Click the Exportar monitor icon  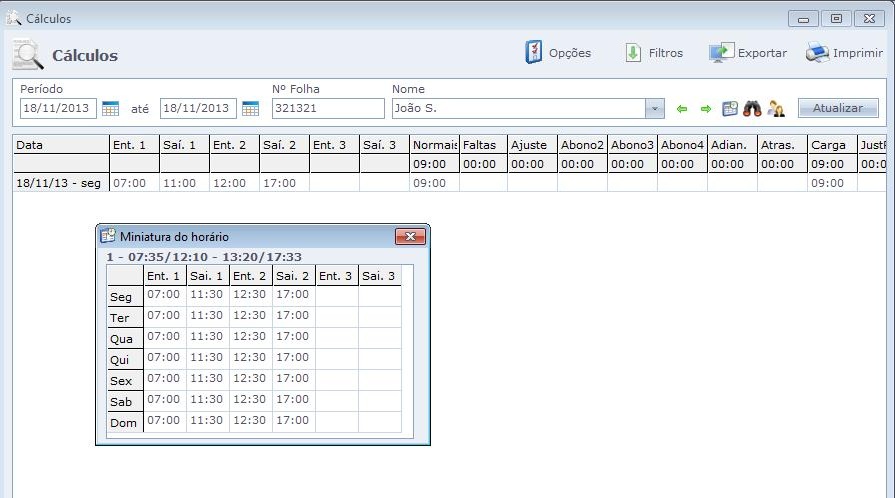722,53
